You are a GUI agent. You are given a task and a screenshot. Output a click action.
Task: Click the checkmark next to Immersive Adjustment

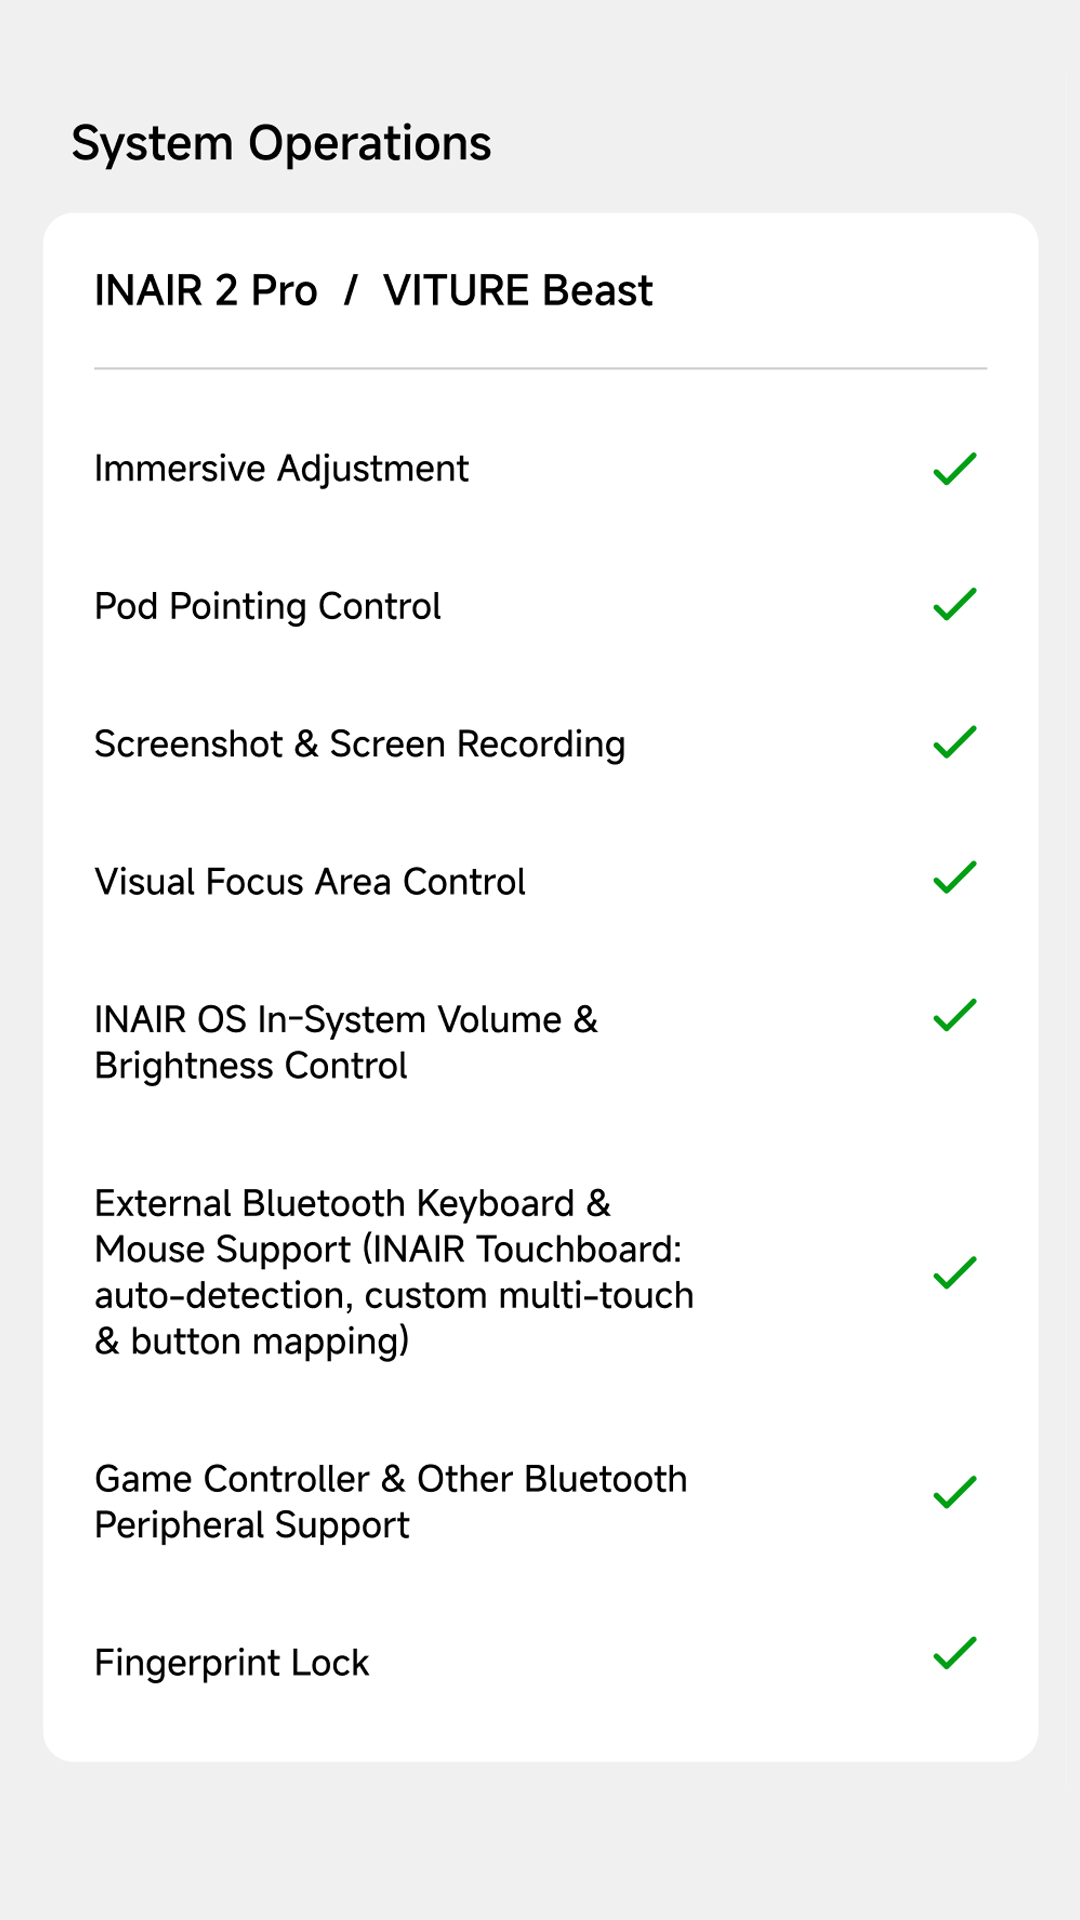[x=955, y=469]
